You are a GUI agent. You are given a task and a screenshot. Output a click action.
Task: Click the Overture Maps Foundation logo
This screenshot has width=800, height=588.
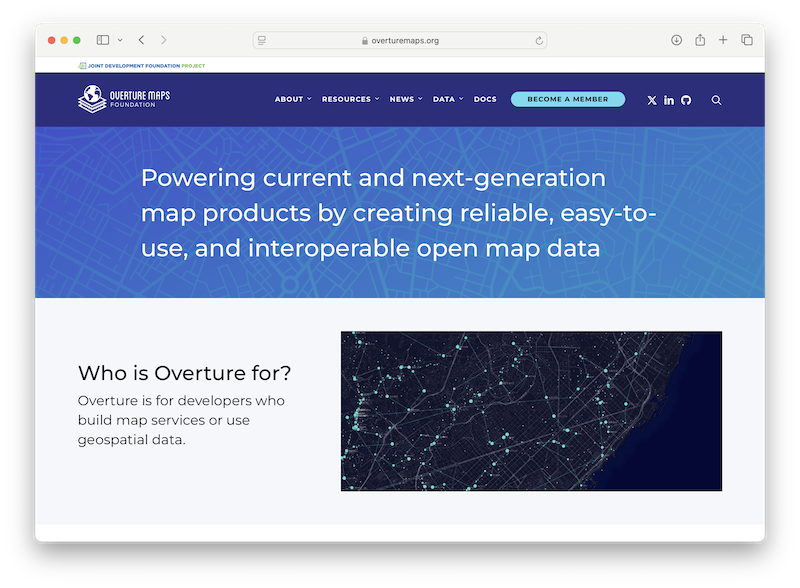click(x=124, y=99)
